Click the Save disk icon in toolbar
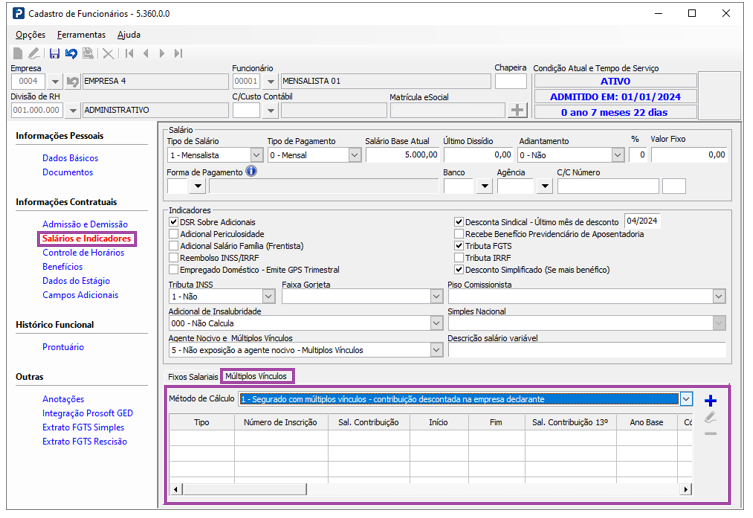 click(x=54, y=53)
